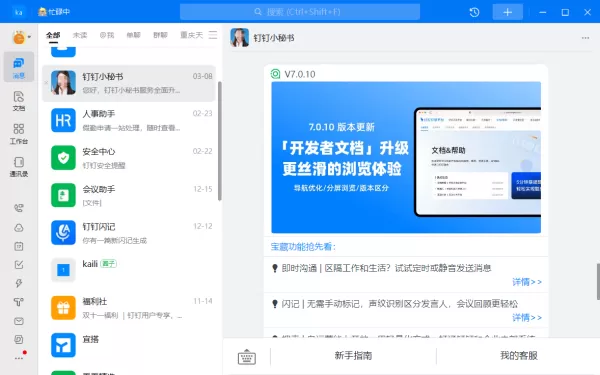Open the 工作台 workbench section
This screenshot has height=375, width=600.
point(19,134)
